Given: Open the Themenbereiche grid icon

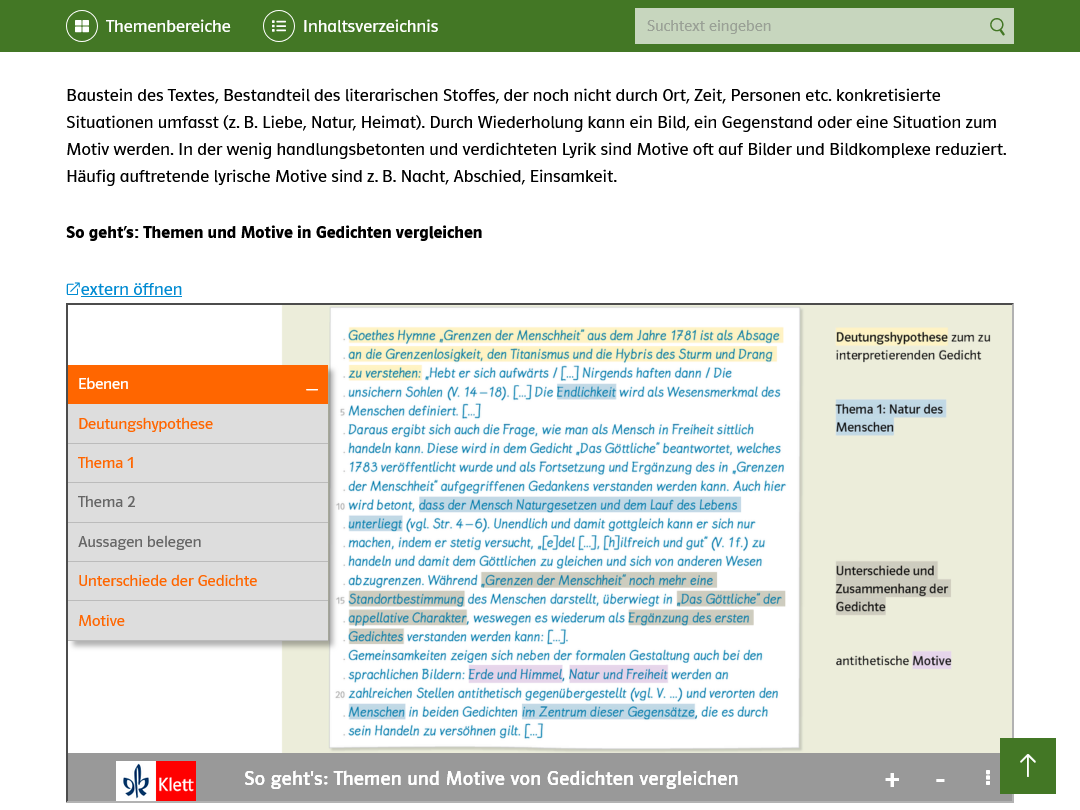Looking at the screenshot, I should (x=82, y=26).
